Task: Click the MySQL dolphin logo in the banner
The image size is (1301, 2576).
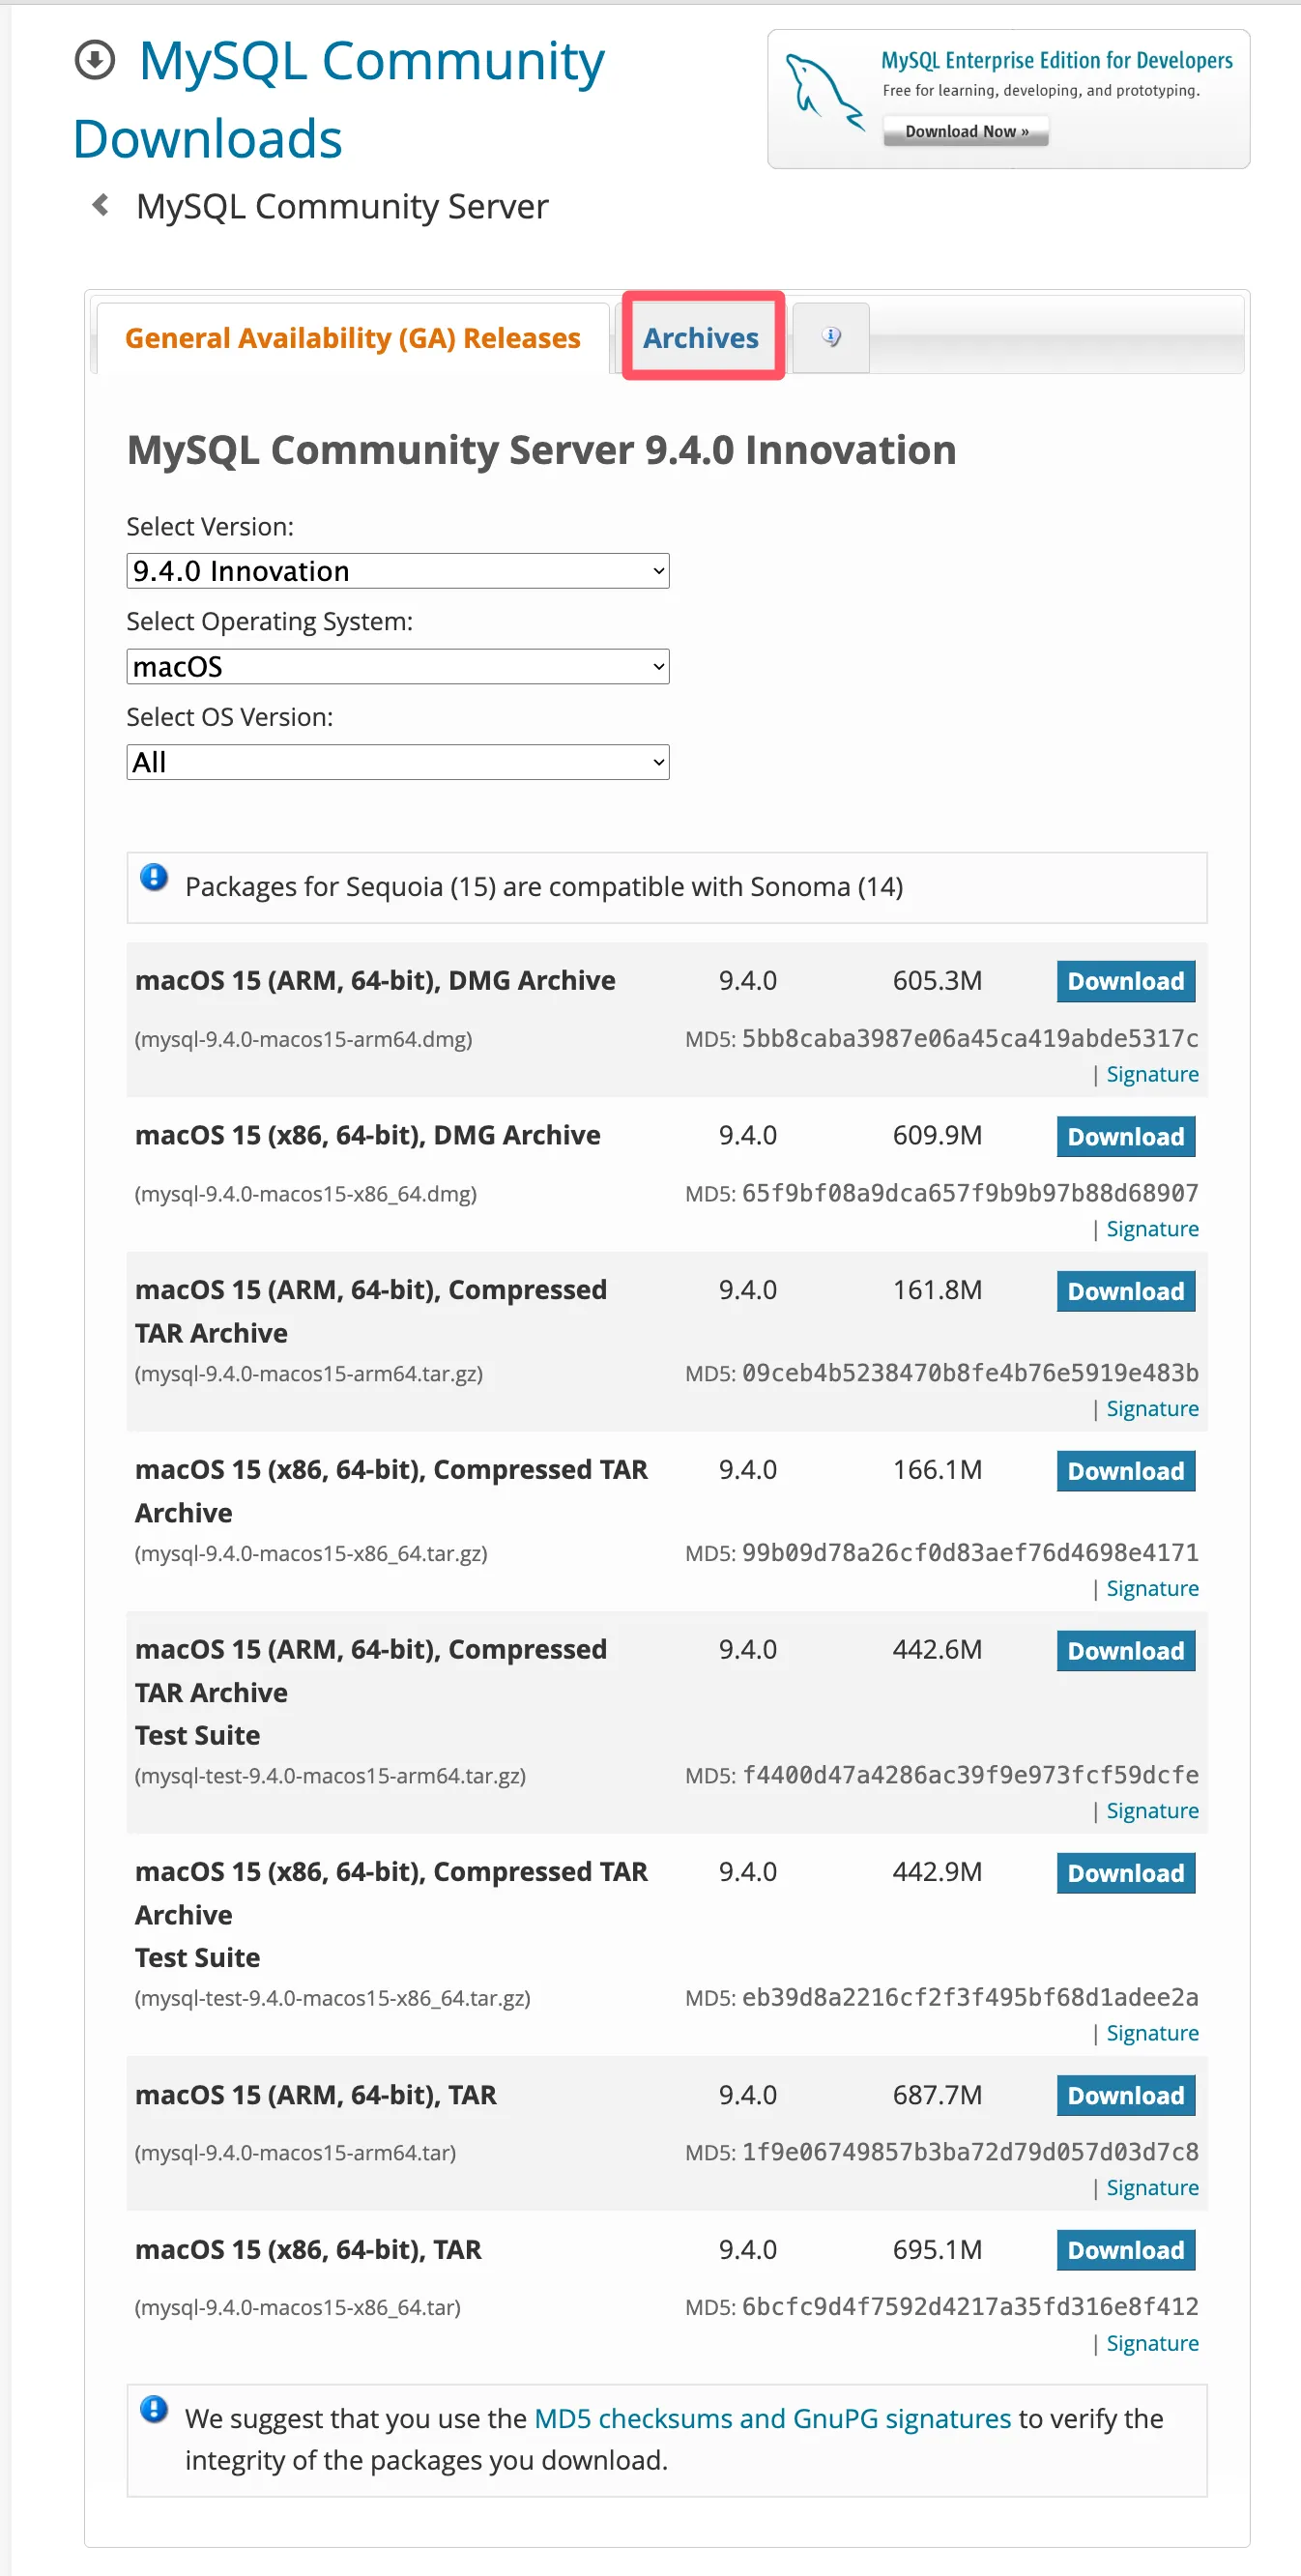Action: click(x=823, y=93)
